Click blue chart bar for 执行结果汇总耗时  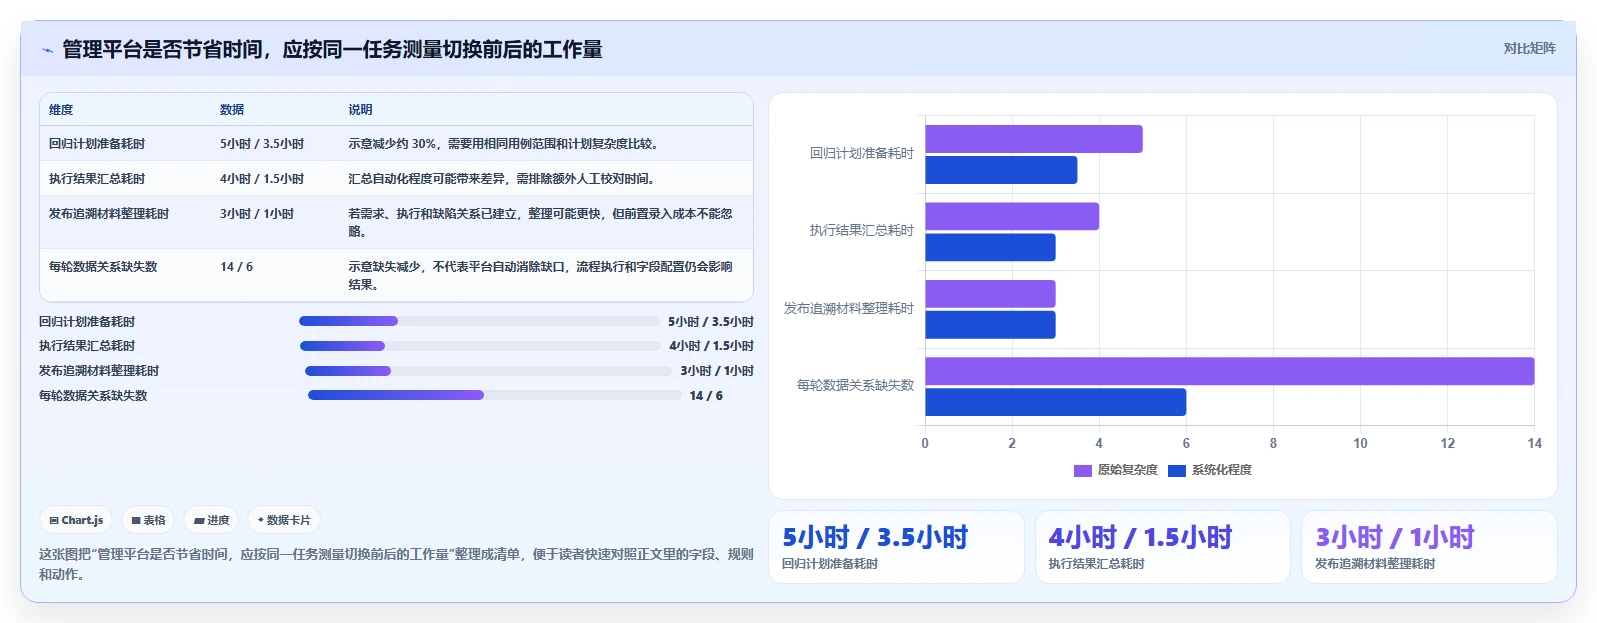click(x=990, y=247)
